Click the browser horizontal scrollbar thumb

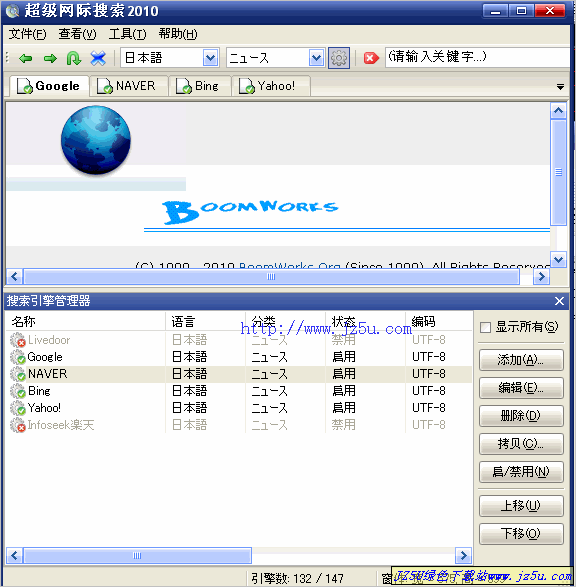pyautogui.click(x=271, y=277)
